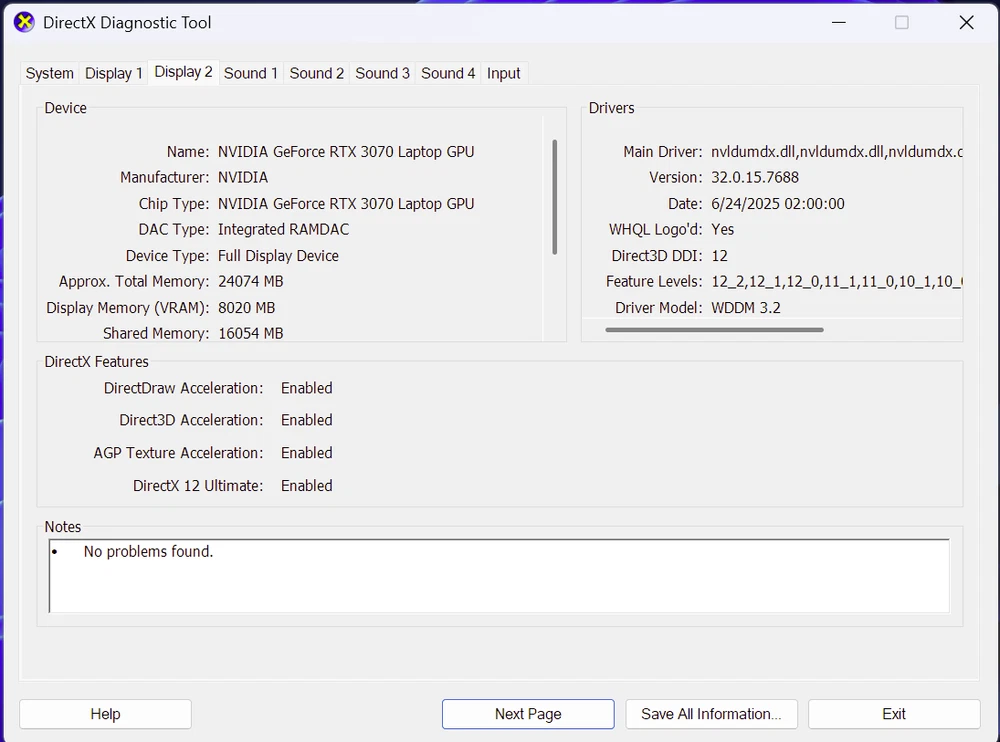This screenshot has height=742, width=1000.
Task: Click Save All Information button
Action: 711,714
